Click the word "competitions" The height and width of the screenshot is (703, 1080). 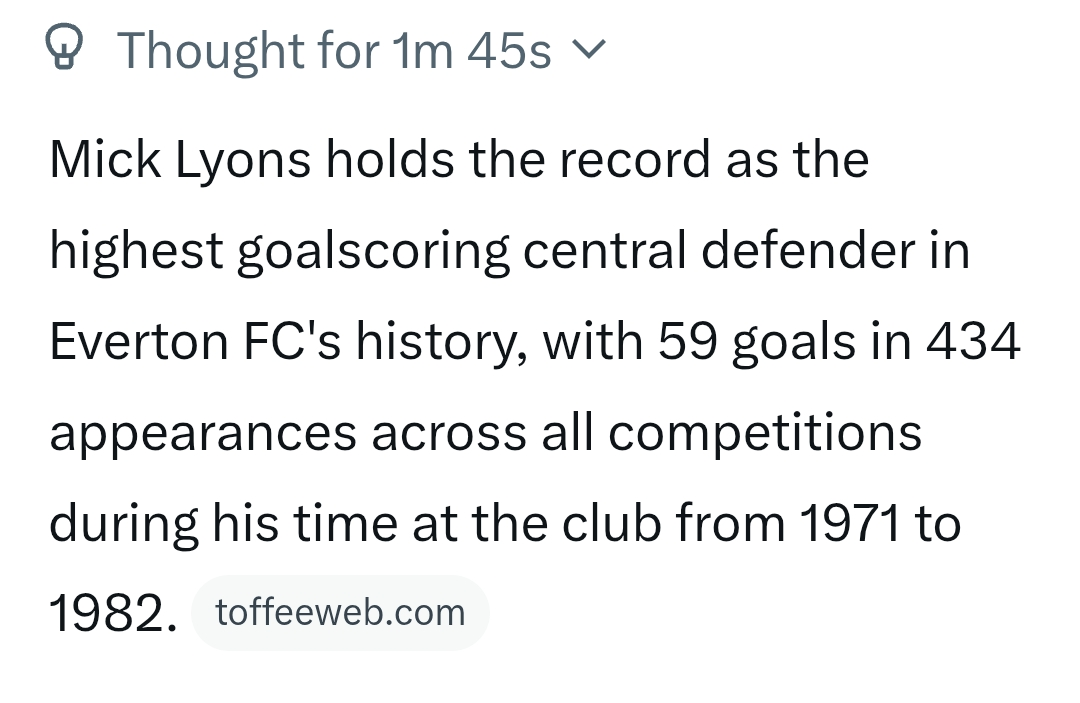tap(764, 433)
